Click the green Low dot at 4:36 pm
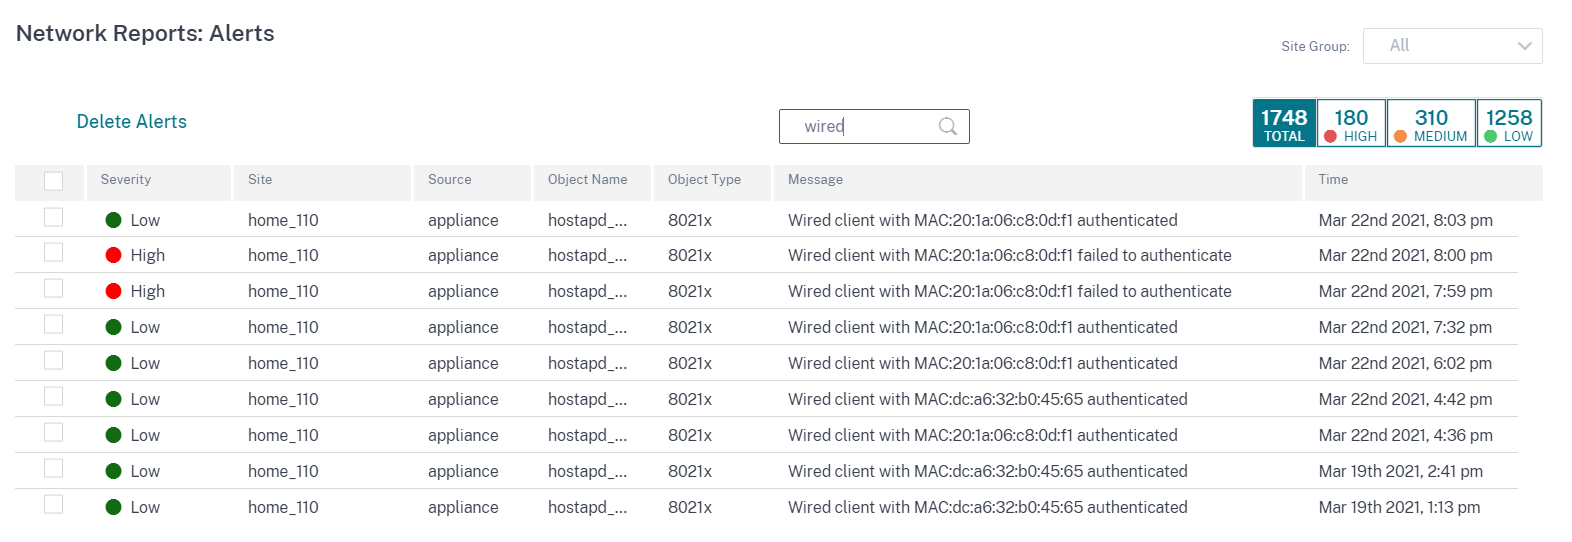 click(114, 435)
